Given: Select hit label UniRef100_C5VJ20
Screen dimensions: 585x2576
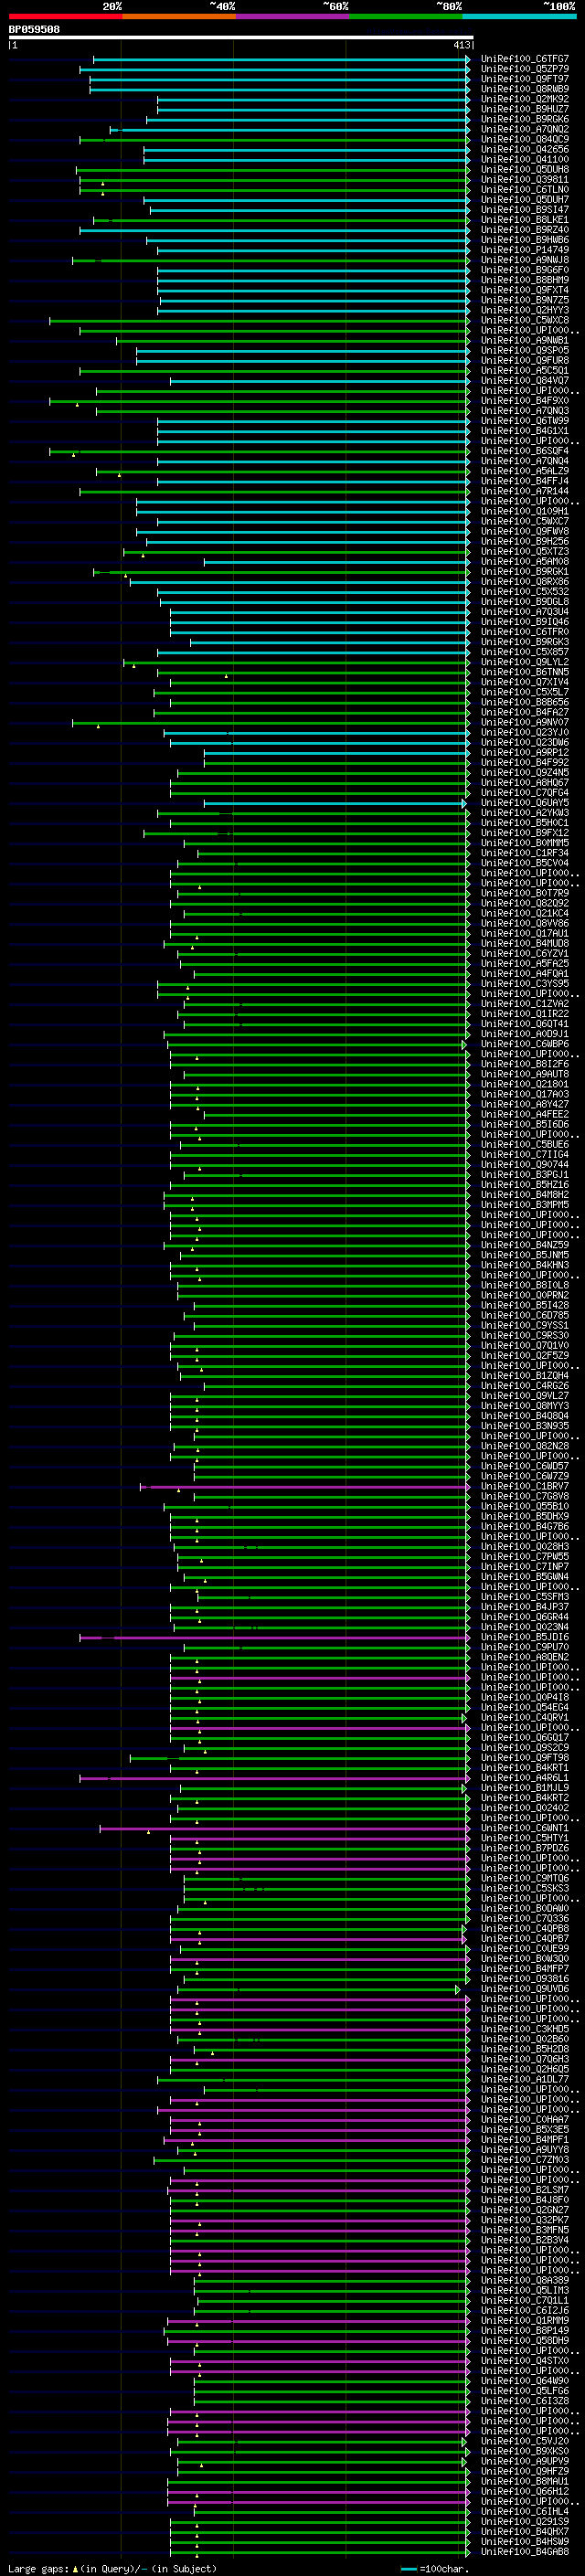Looking at the screenshot, I should pos(524,2441).
